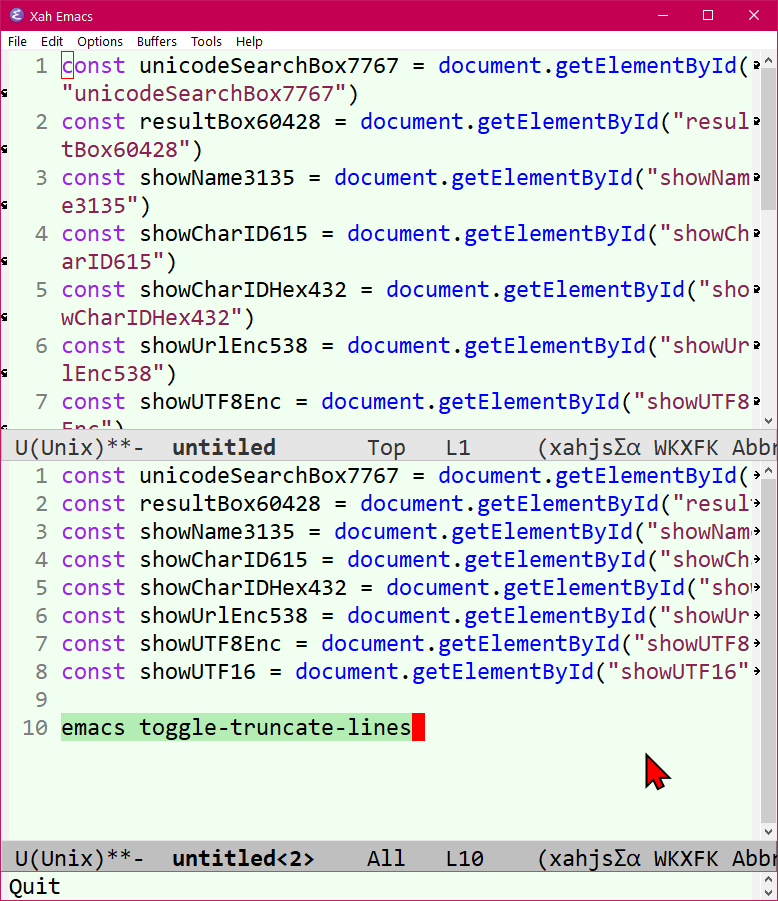The image size is (778, 901).
Task: Open the Tools menu
Action: point(206,41)
